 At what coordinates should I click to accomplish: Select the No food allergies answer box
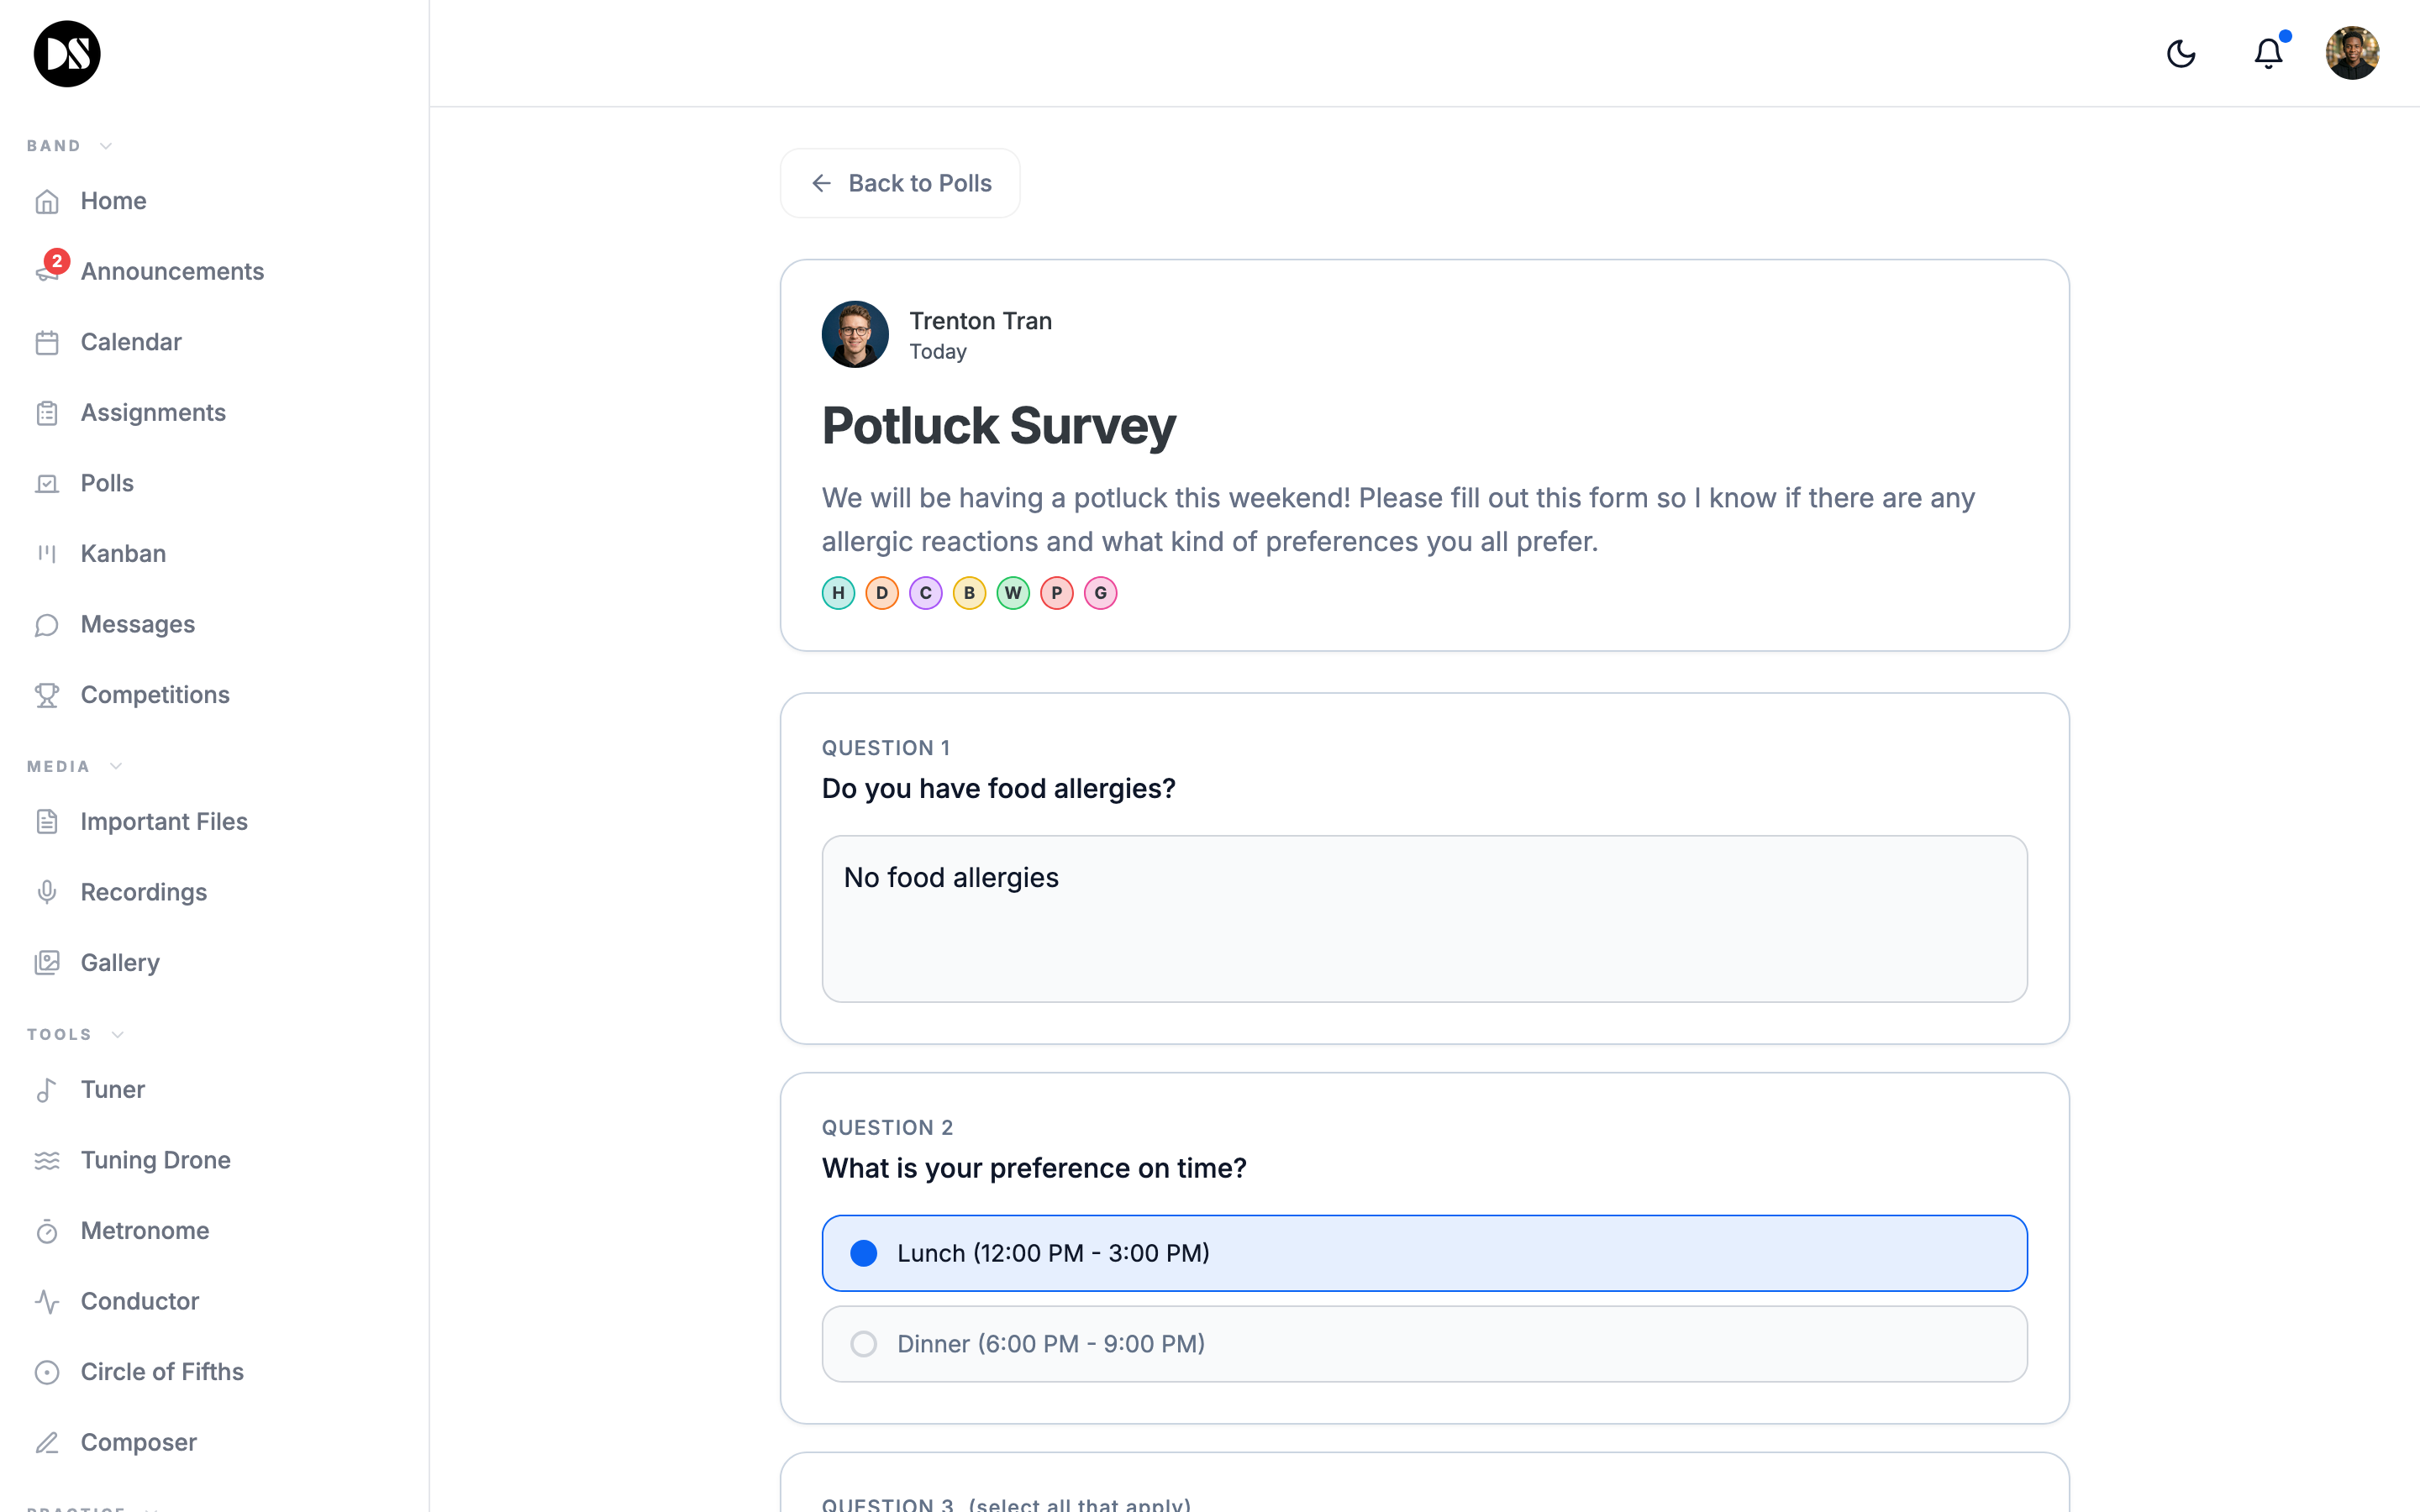(x=1424, y=918)
